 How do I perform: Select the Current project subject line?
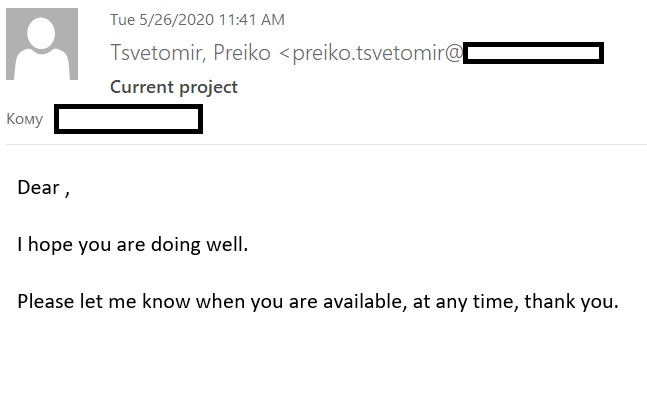[174, 87]
